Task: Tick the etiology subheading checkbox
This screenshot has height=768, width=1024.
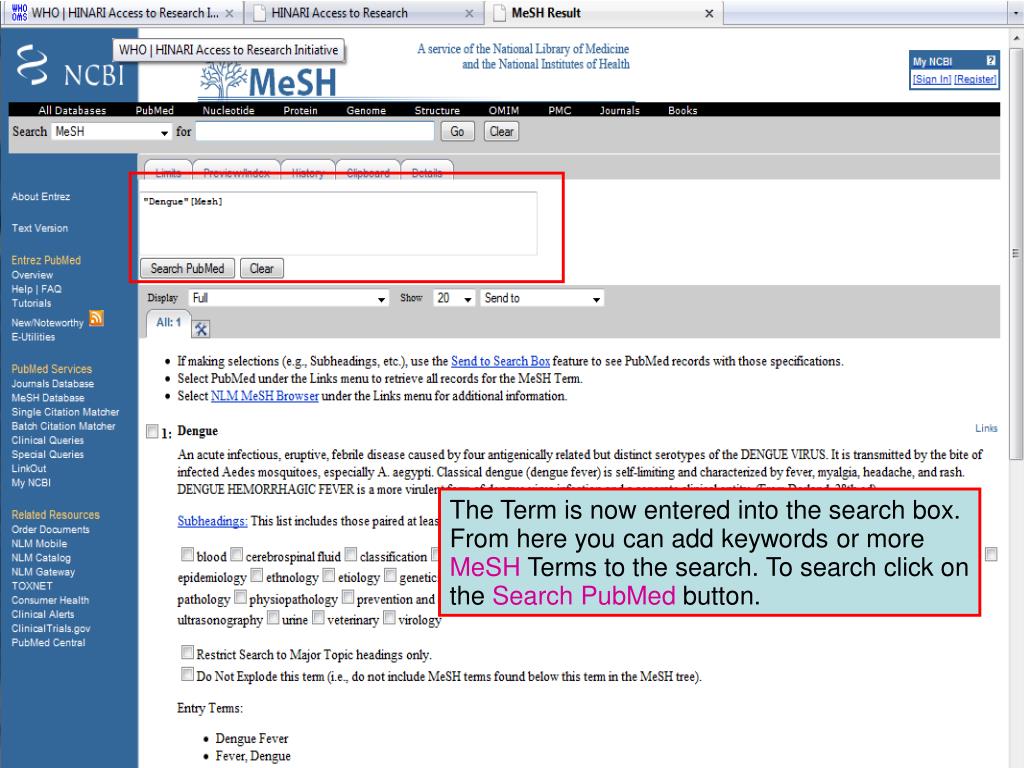Action: tap(328, 575)
